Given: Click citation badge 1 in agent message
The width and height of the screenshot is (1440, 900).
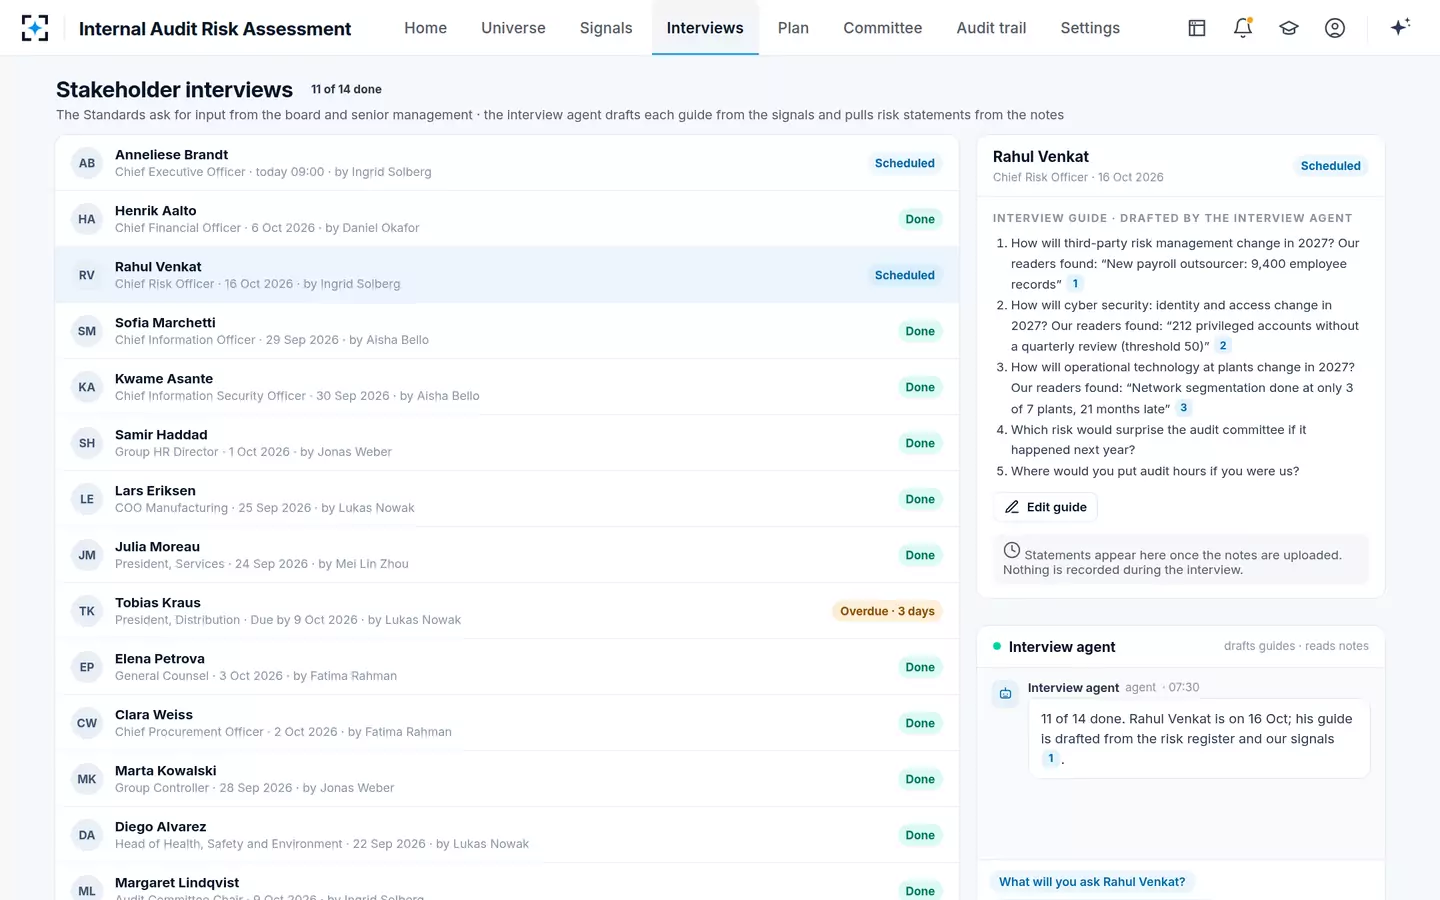Looking at the screenshot, I should coord(1051,759).
